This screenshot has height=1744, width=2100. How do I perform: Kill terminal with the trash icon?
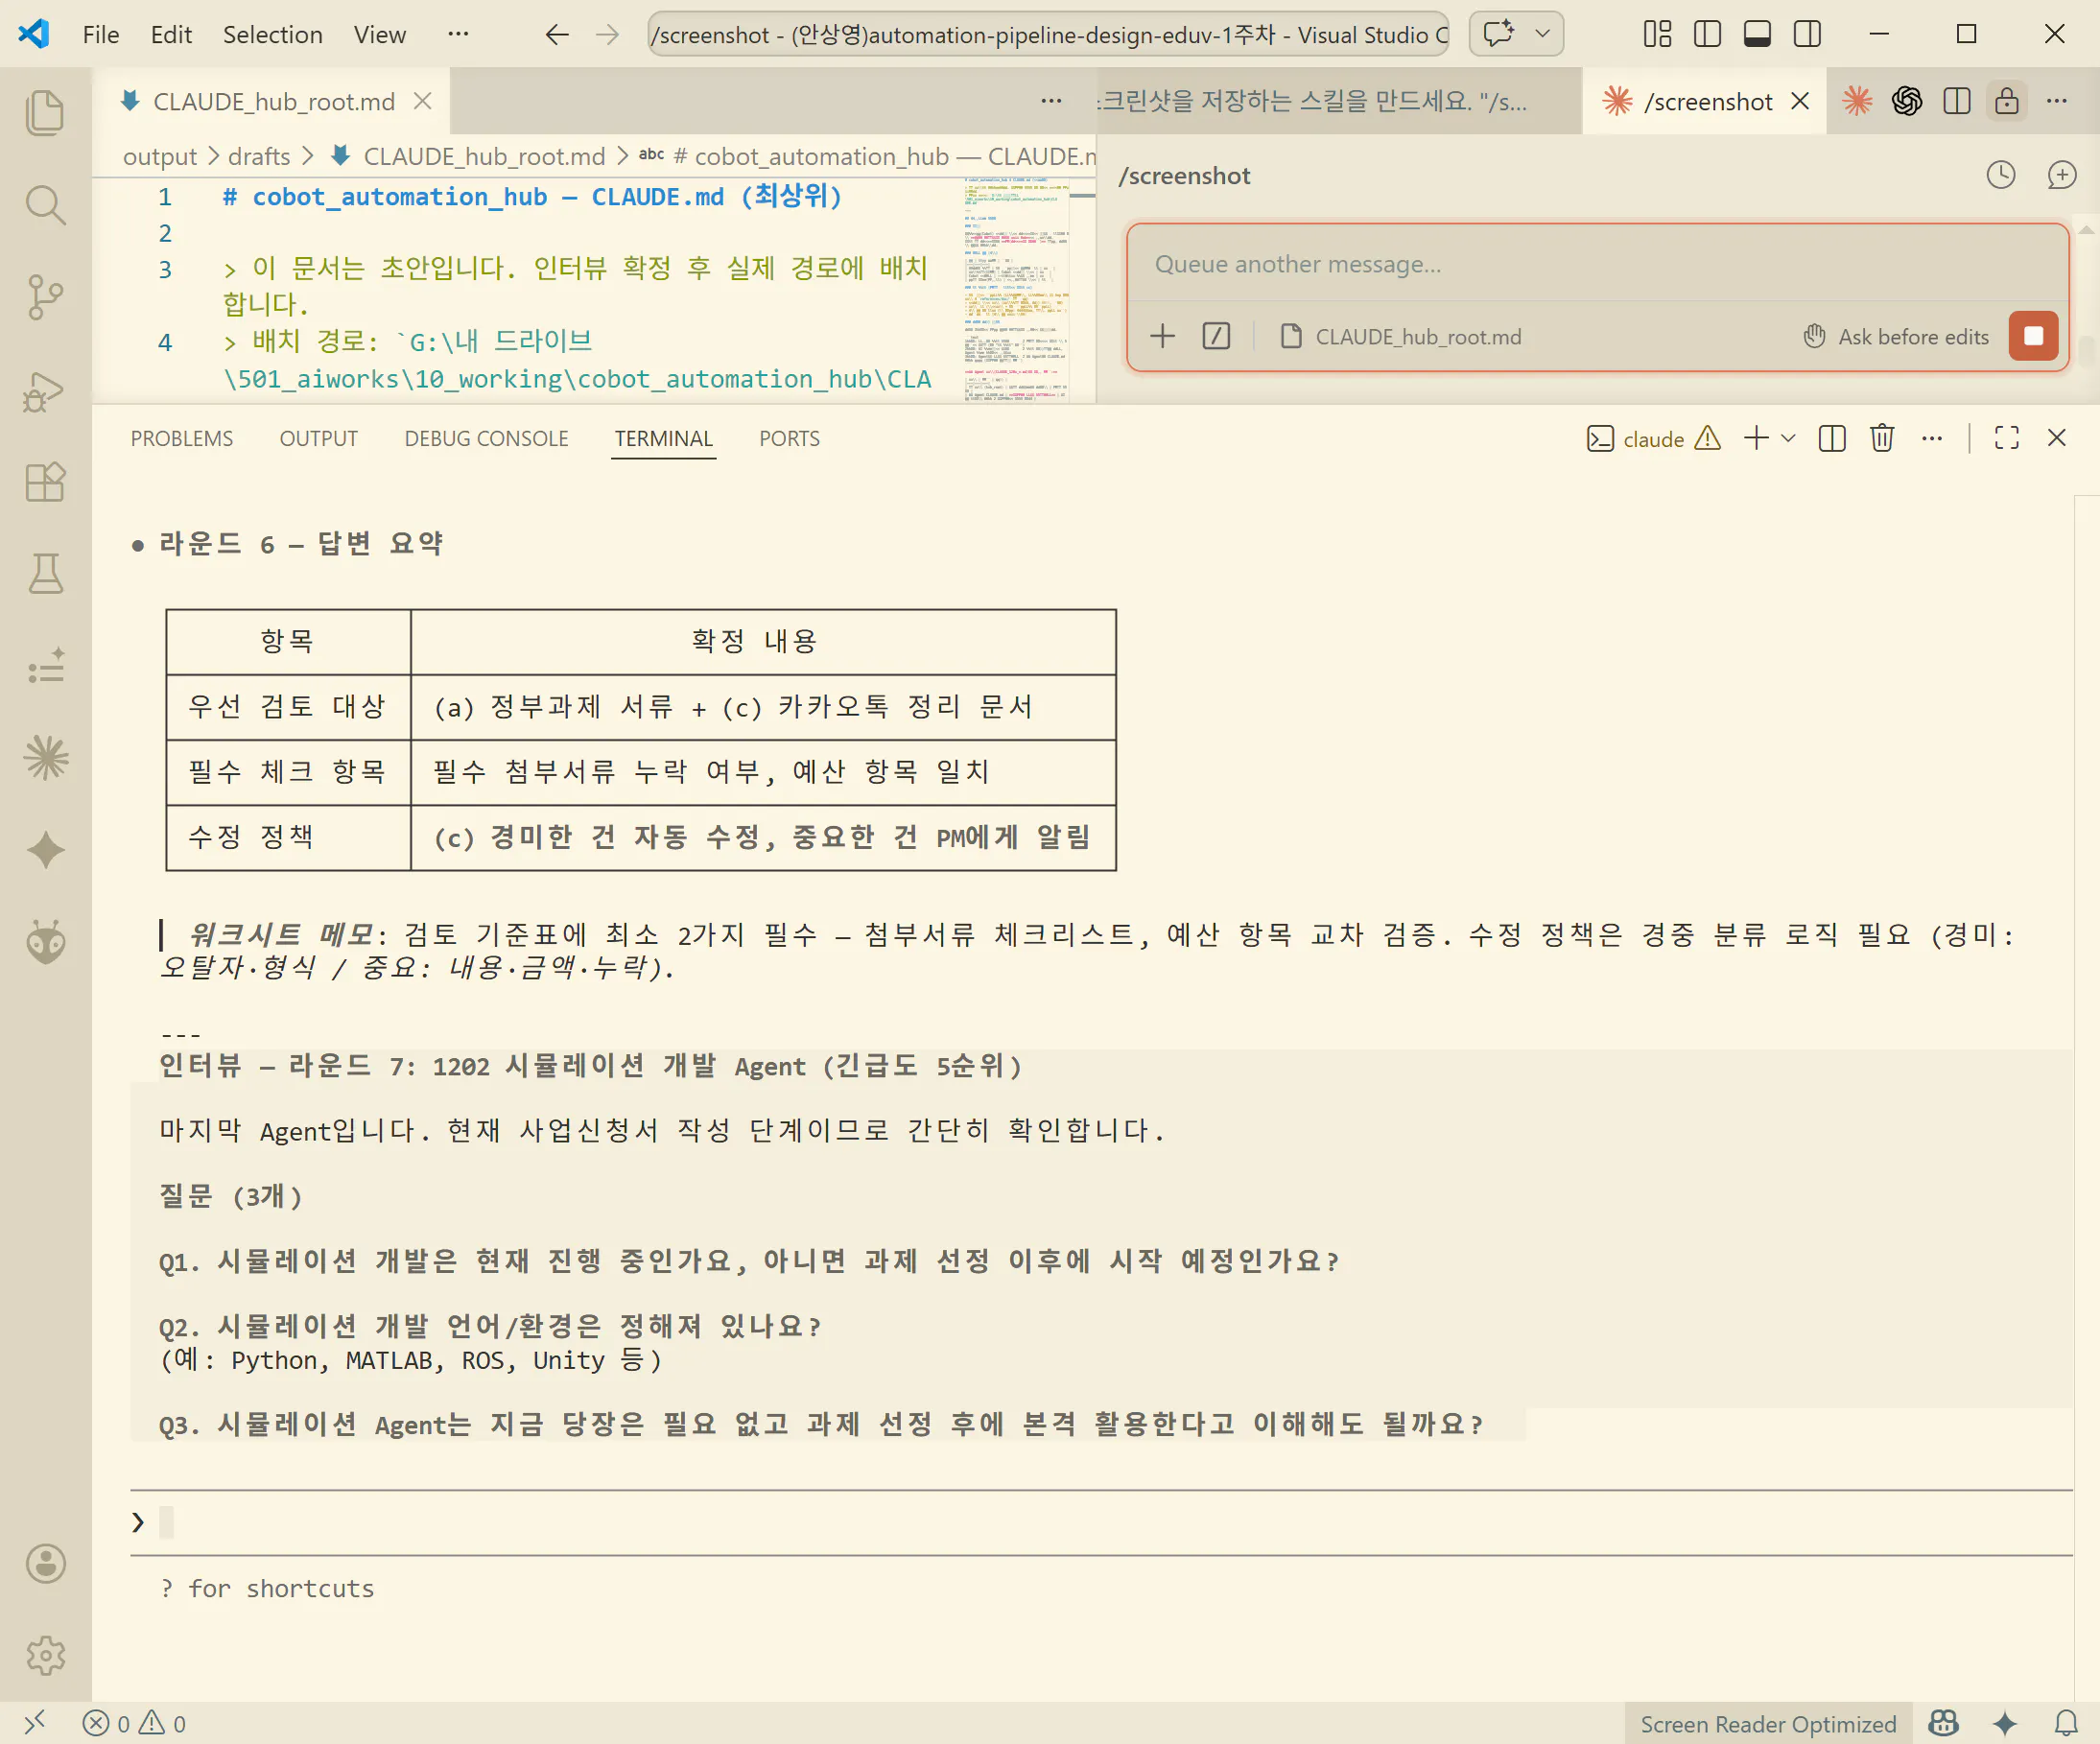click(x=1881, y=438)
